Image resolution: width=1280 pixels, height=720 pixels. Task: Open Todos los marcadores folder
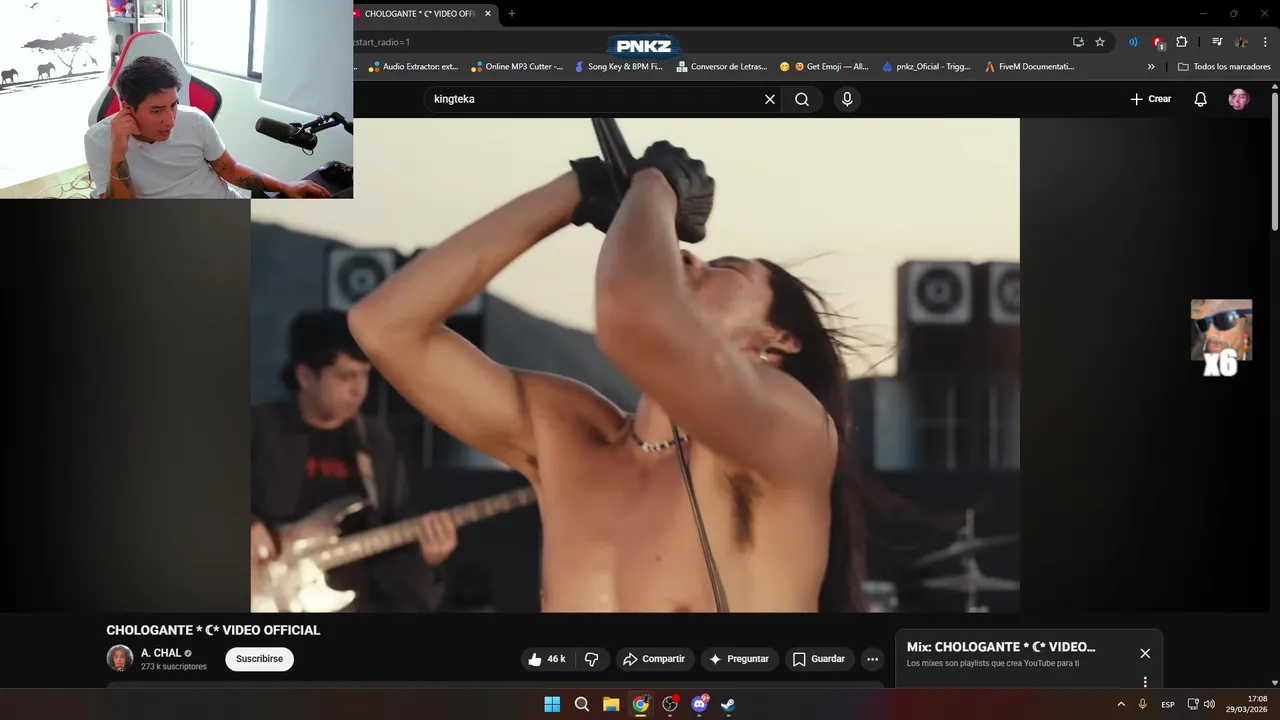1224,67
